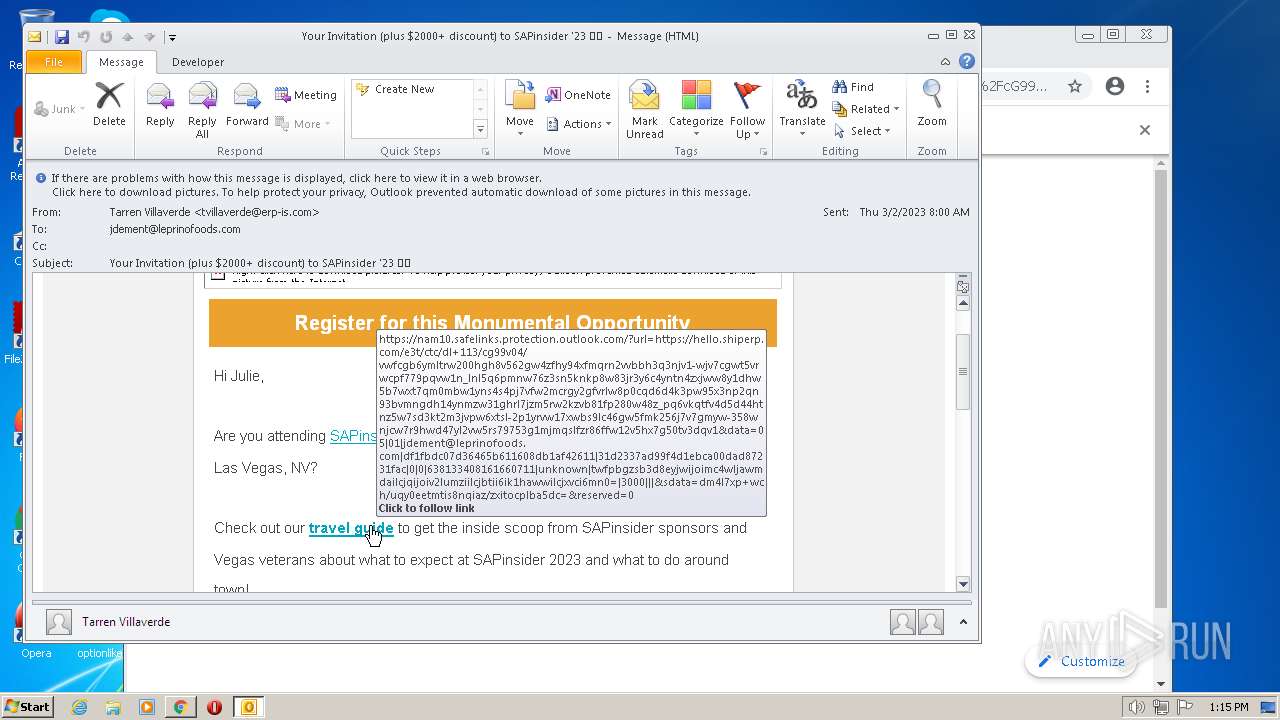Click Customize button in browser window
This screenshot has height=720, width=1280.
tap(1082, 661)
